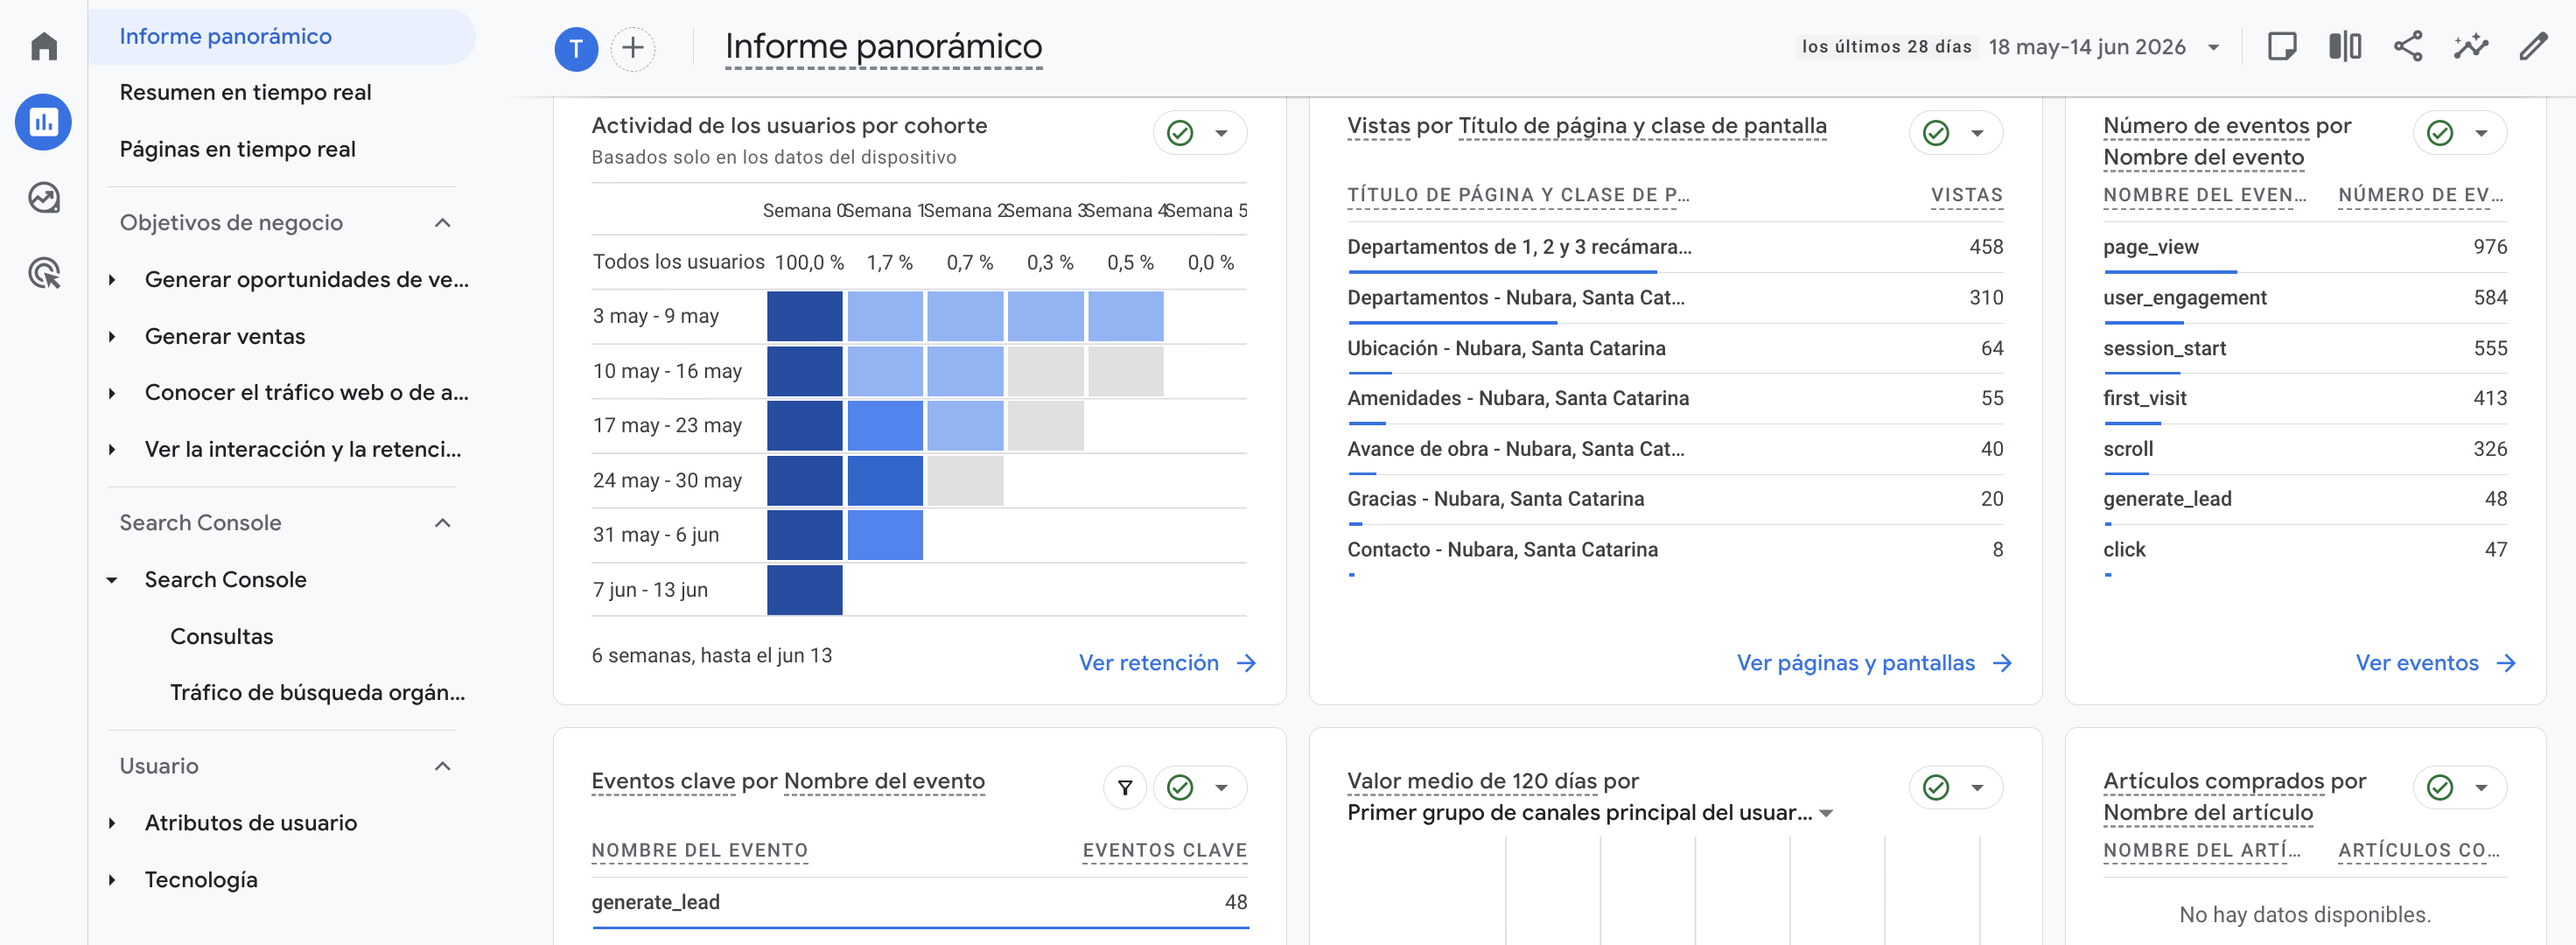This screenshot has width=2576, height=945.
Task: Click session_start event row
Action: tap(2304, 348)
